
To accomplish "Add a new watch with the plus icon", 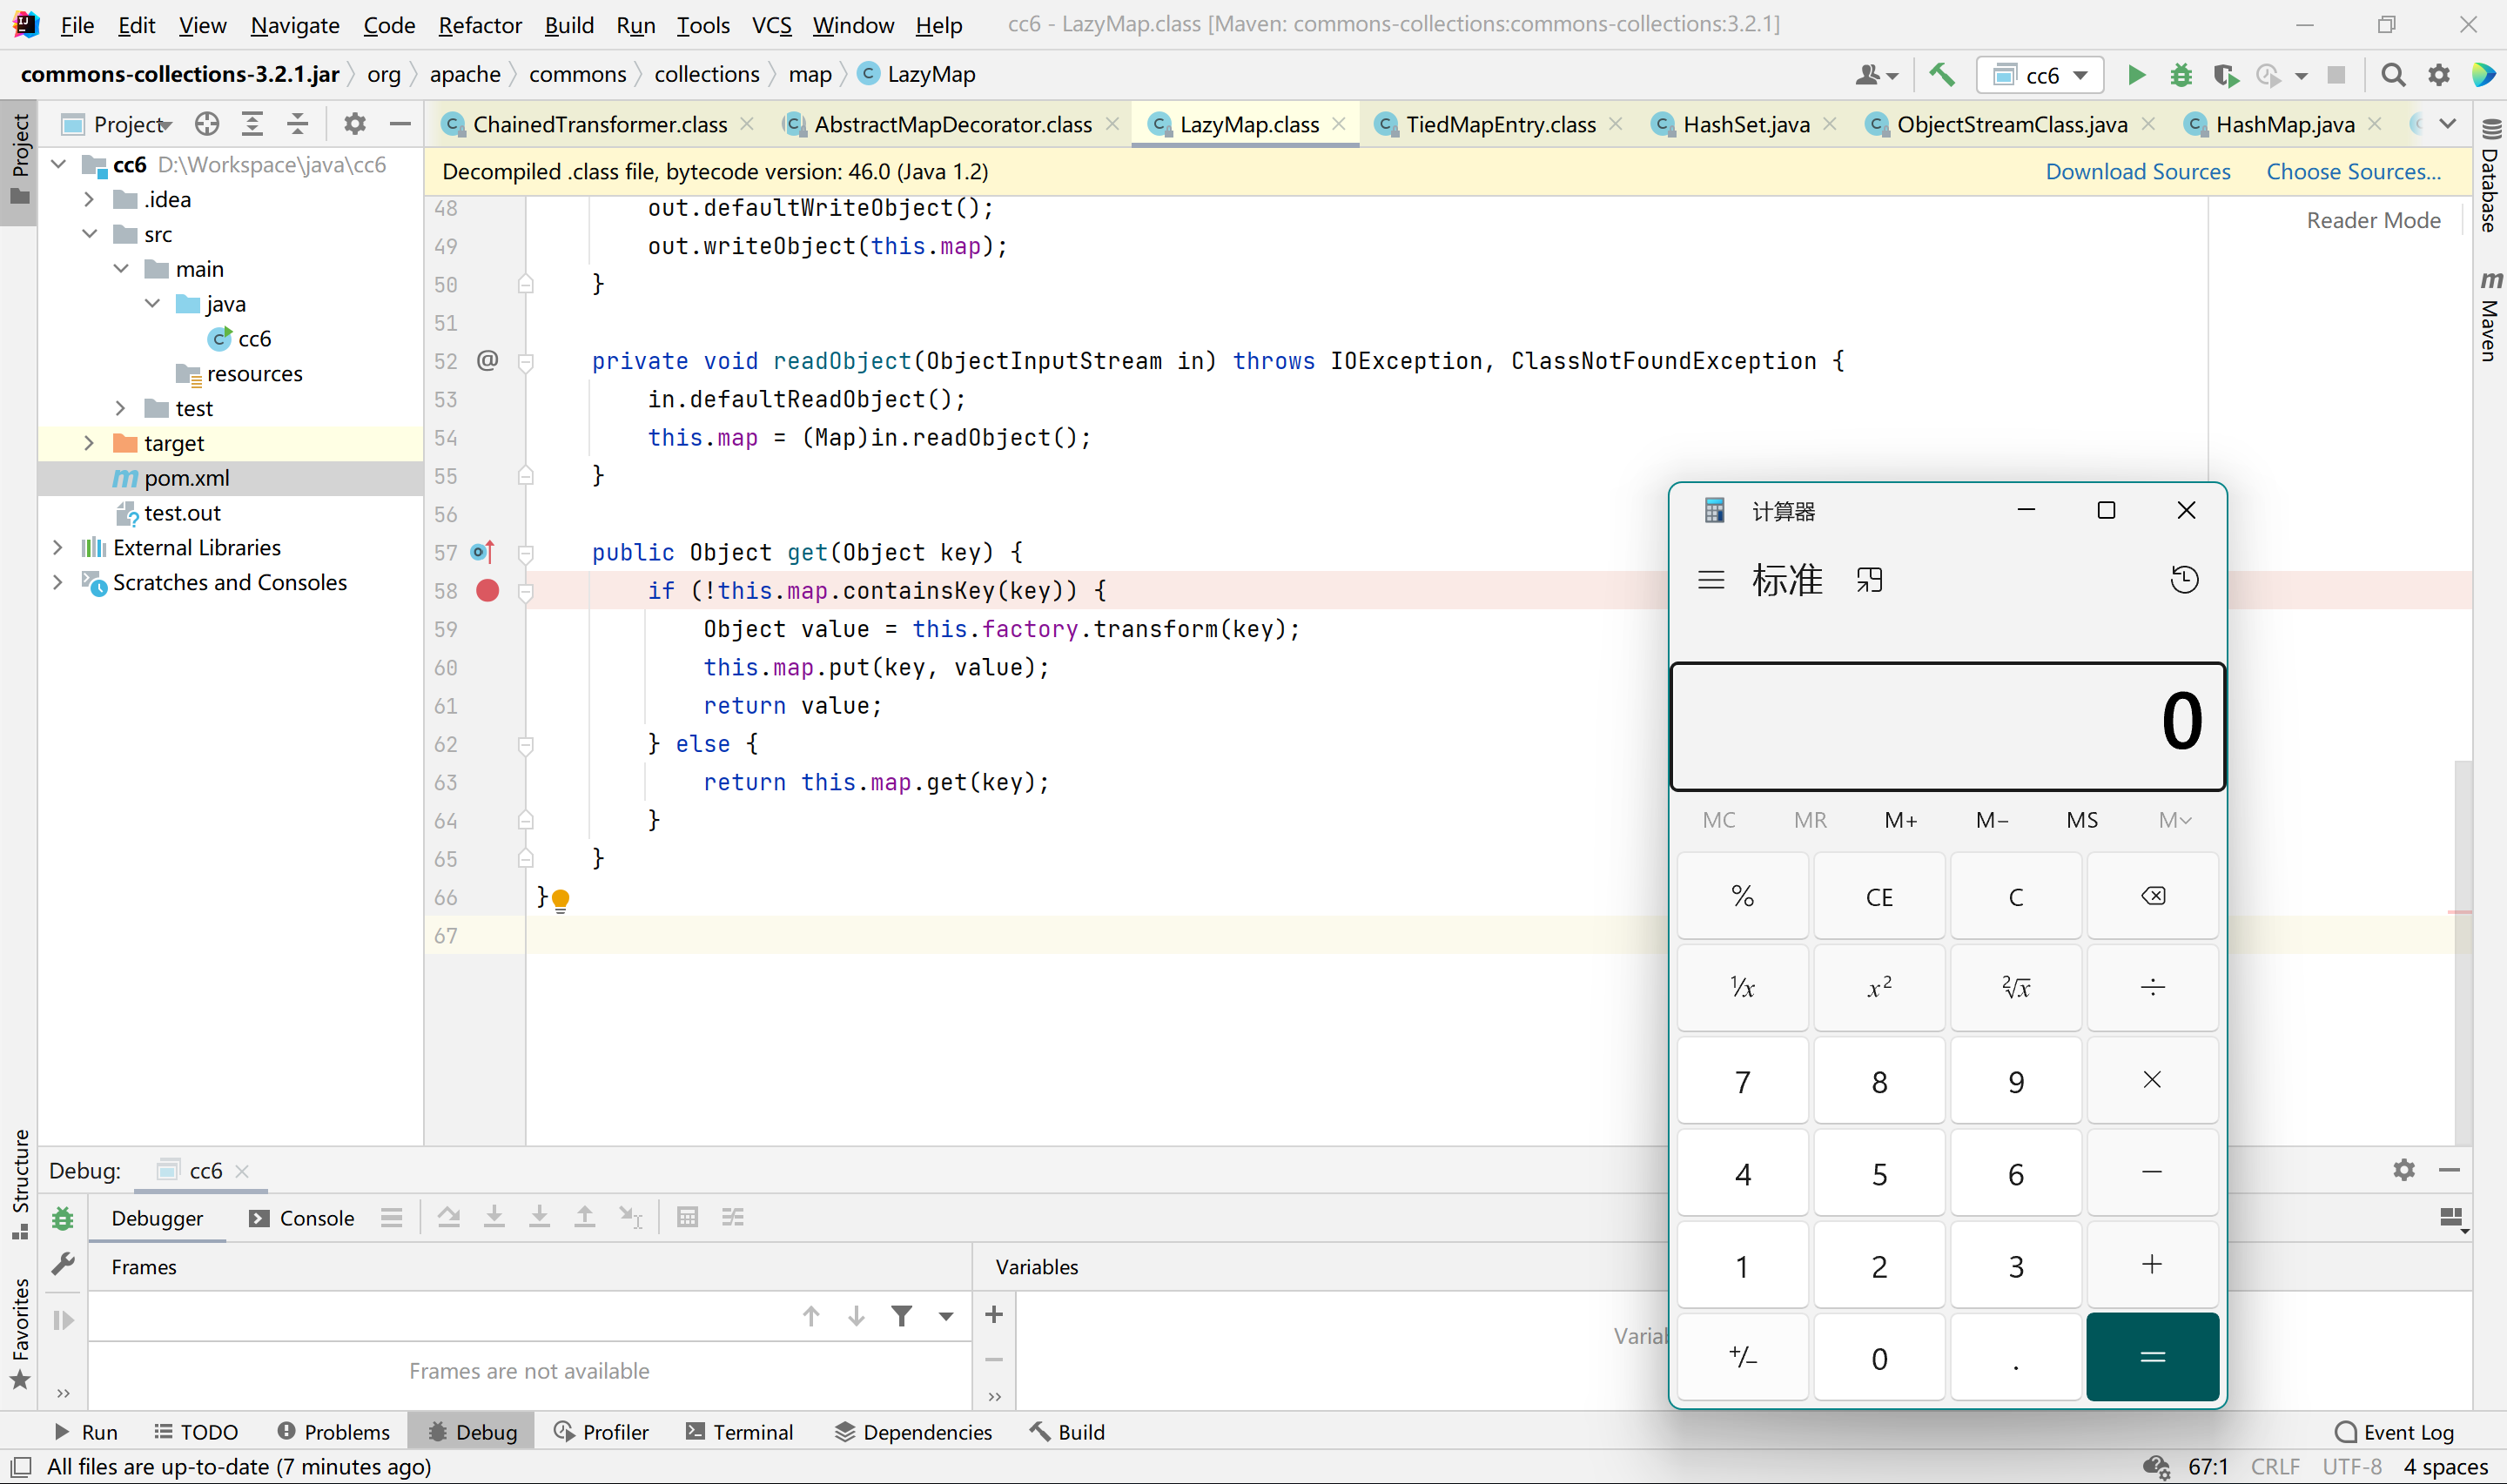I will coord(994,1315).
